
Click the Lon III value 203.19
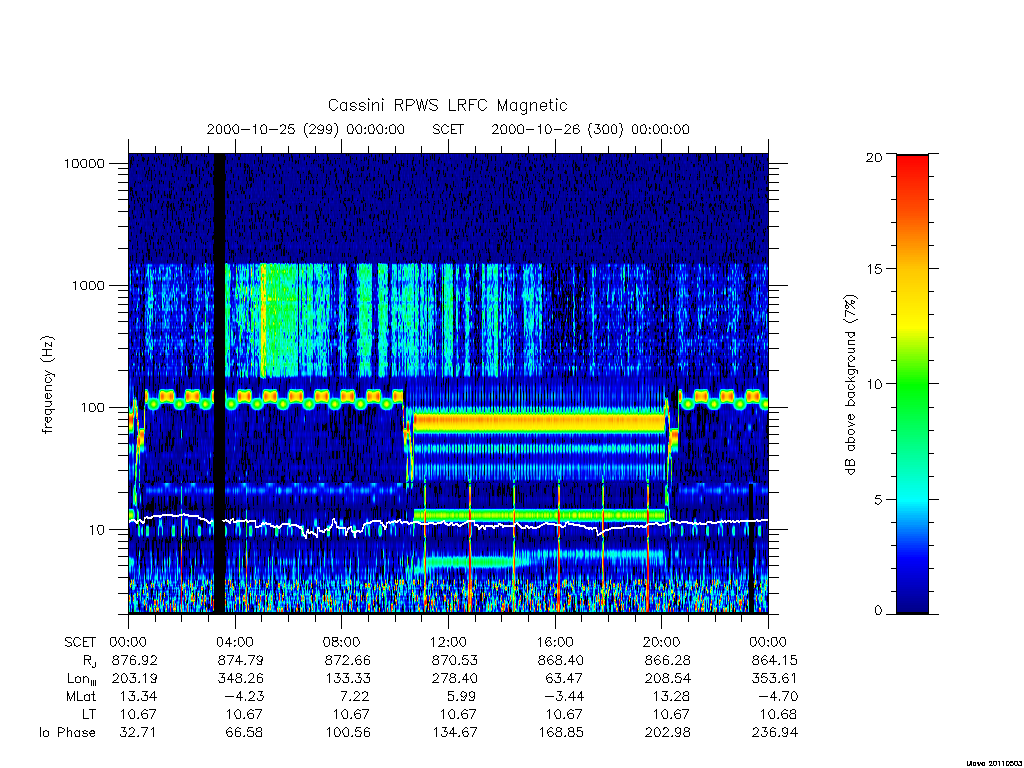(135, 679)
